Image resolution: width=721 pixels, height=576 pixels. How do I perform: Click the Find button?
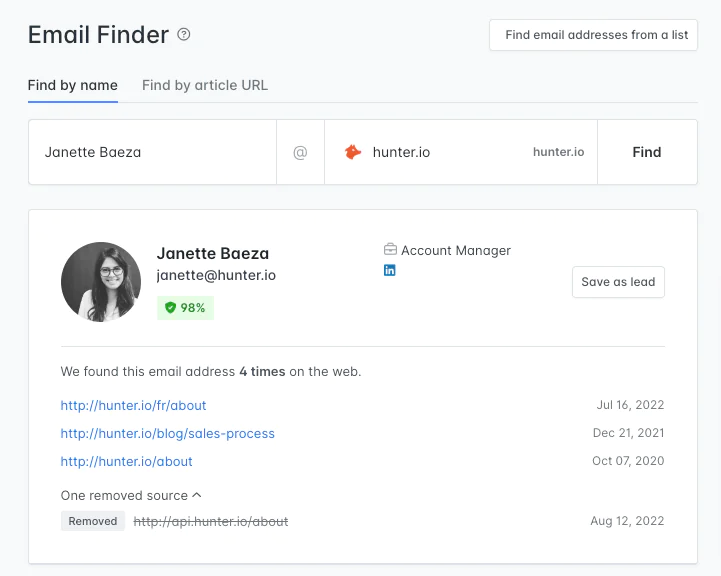pos(647,152)
